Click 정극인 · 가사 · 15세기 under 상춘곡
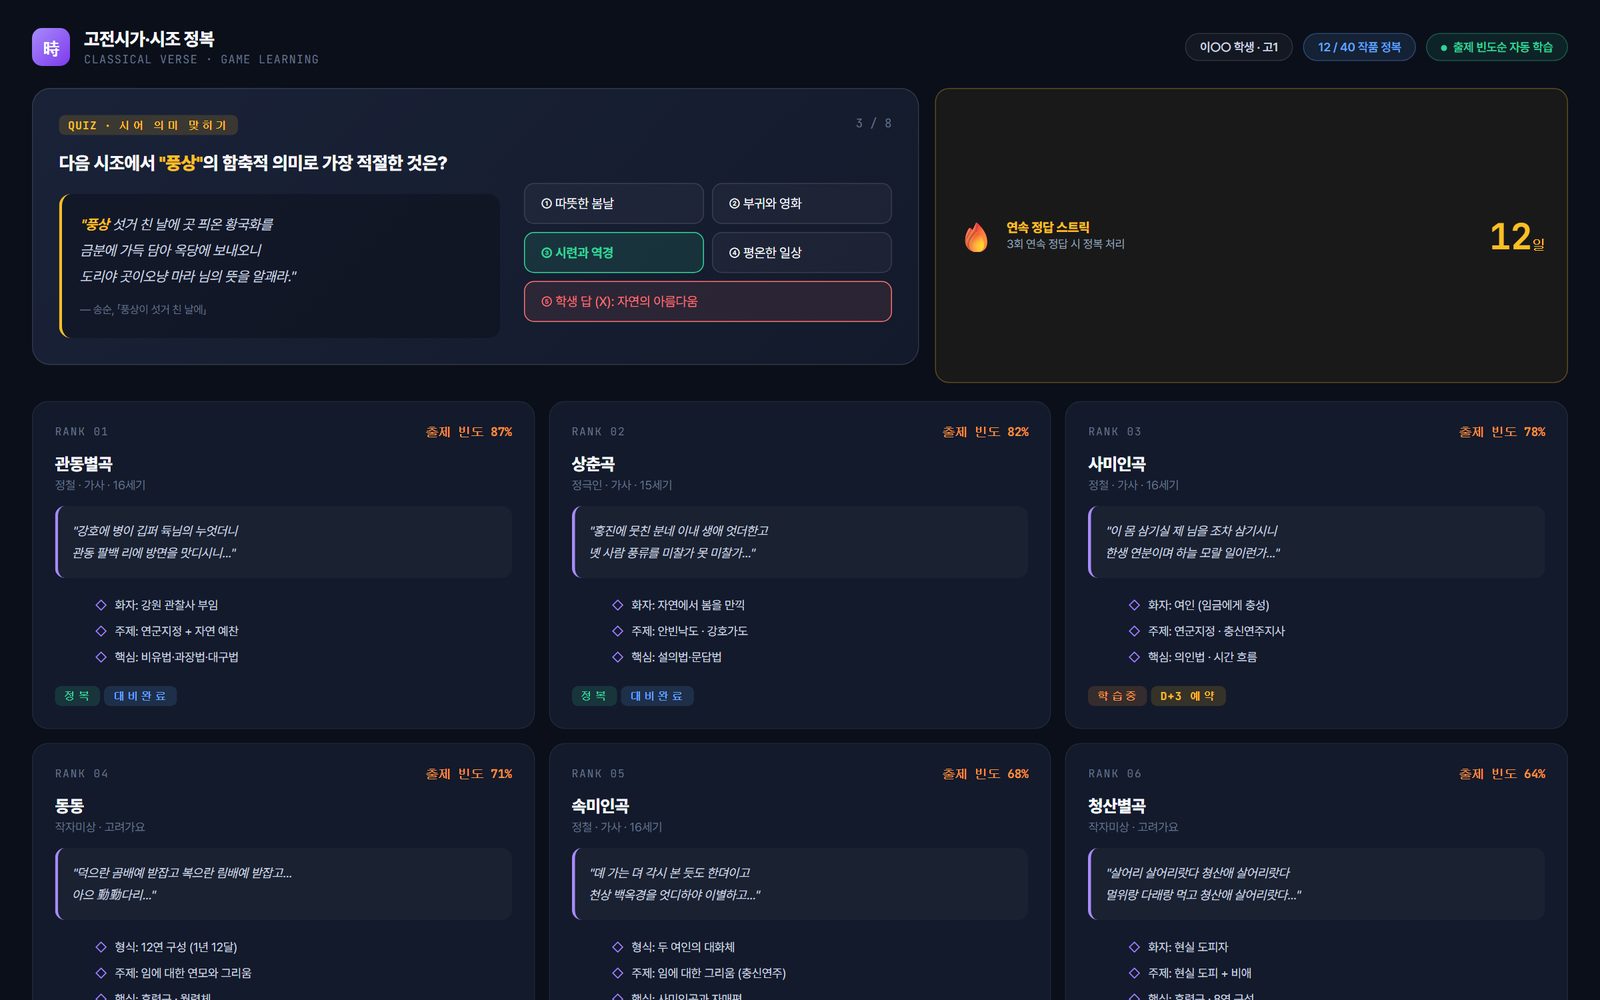The height and width of the screenshot is (1000, 1600). point(622,485)
